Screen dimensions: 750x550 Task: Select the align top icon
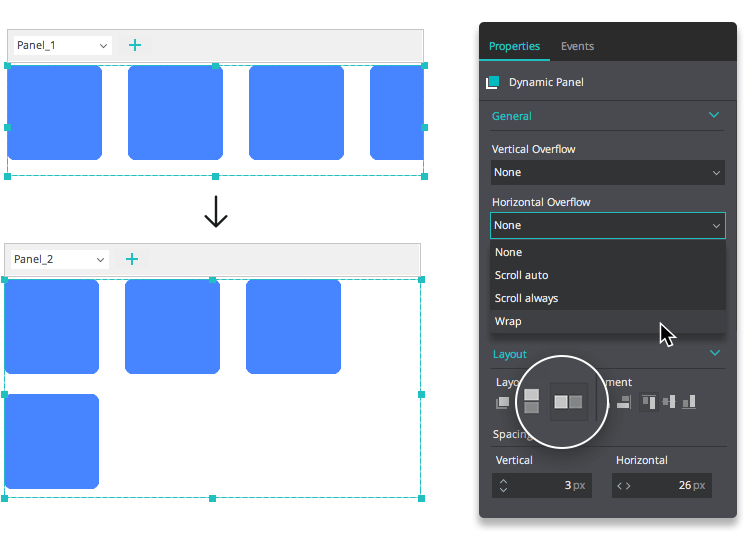point(649,402)
